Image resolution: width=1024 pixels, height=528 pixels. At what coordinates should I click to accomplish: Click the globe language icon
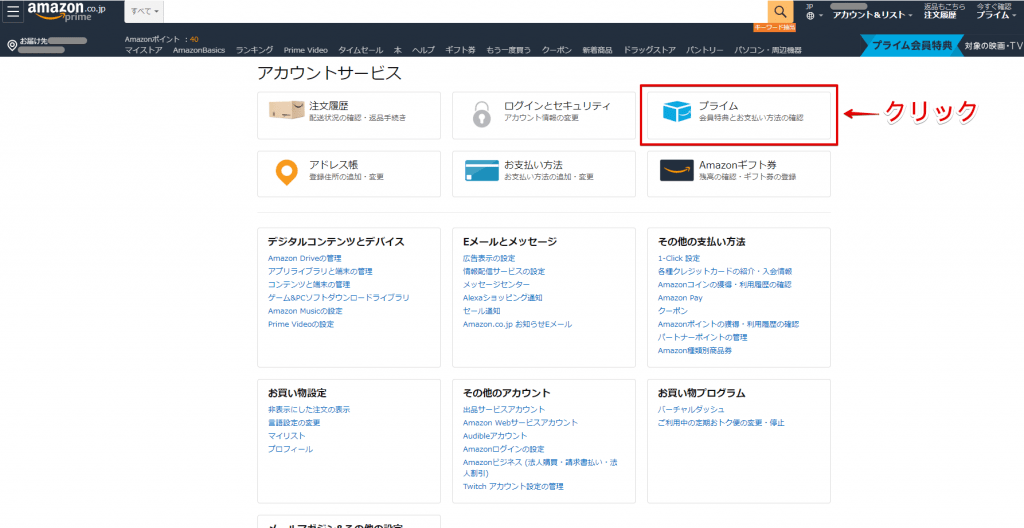tap(810, 16)
